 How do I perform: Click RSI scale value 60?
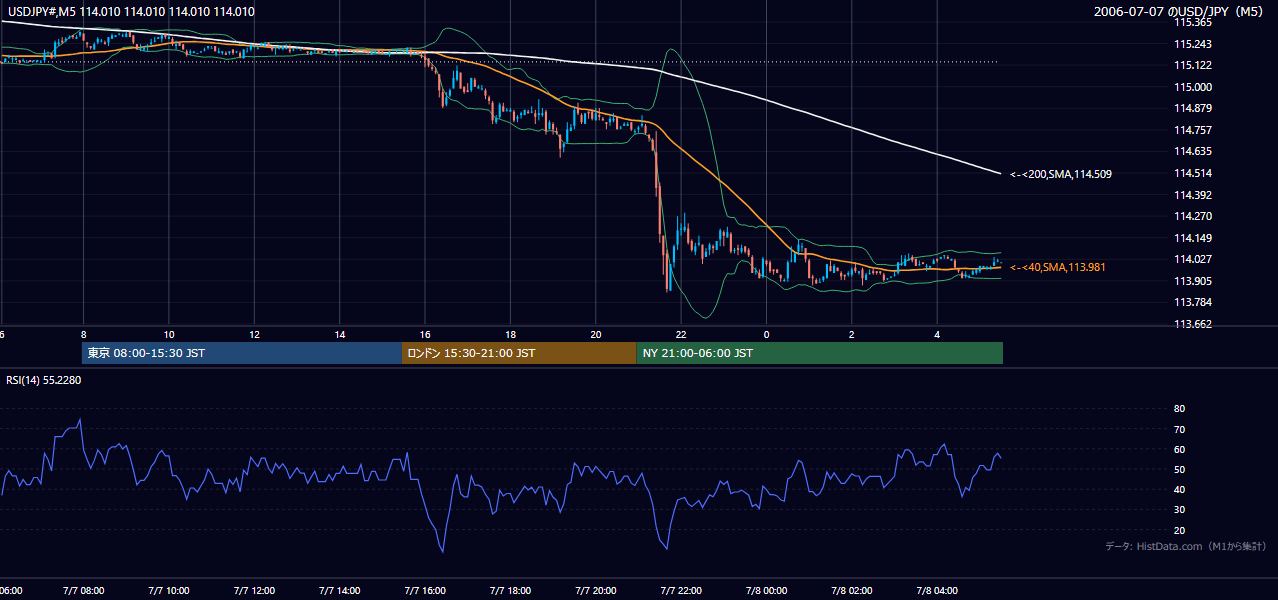click(x=1180, y=449)
